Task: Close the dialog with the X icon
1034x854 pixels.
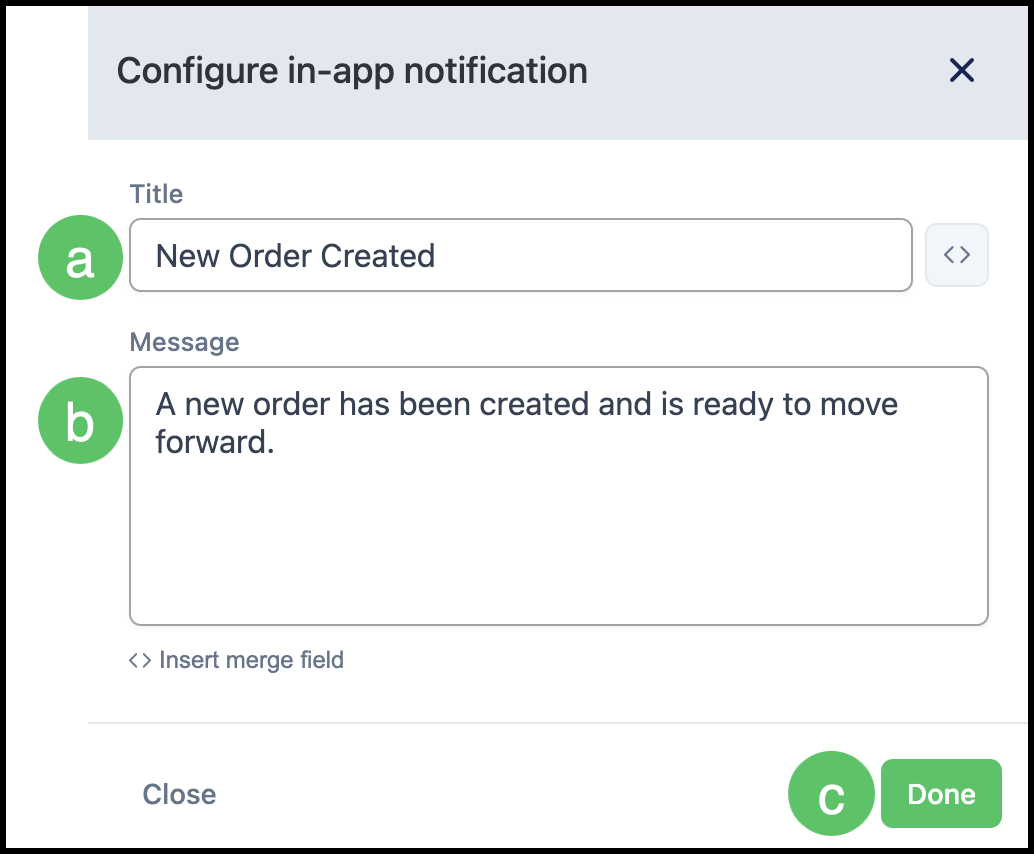Action: click(961, 70)
